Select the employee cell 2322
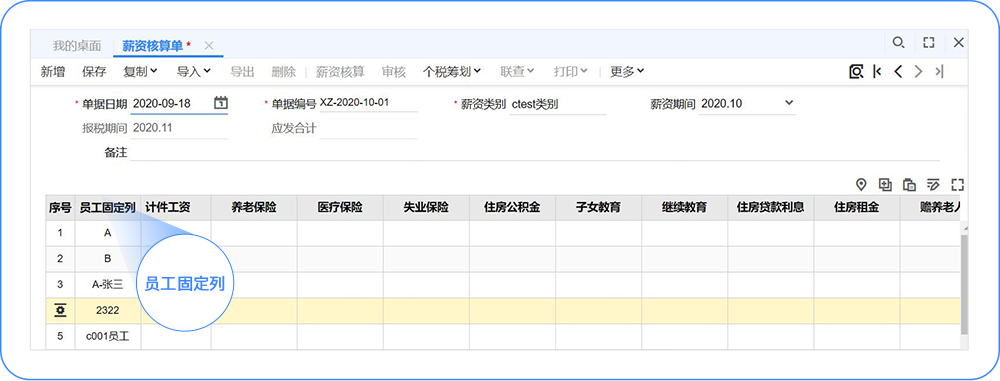The image size is (1000, 381). click(108, 311)
